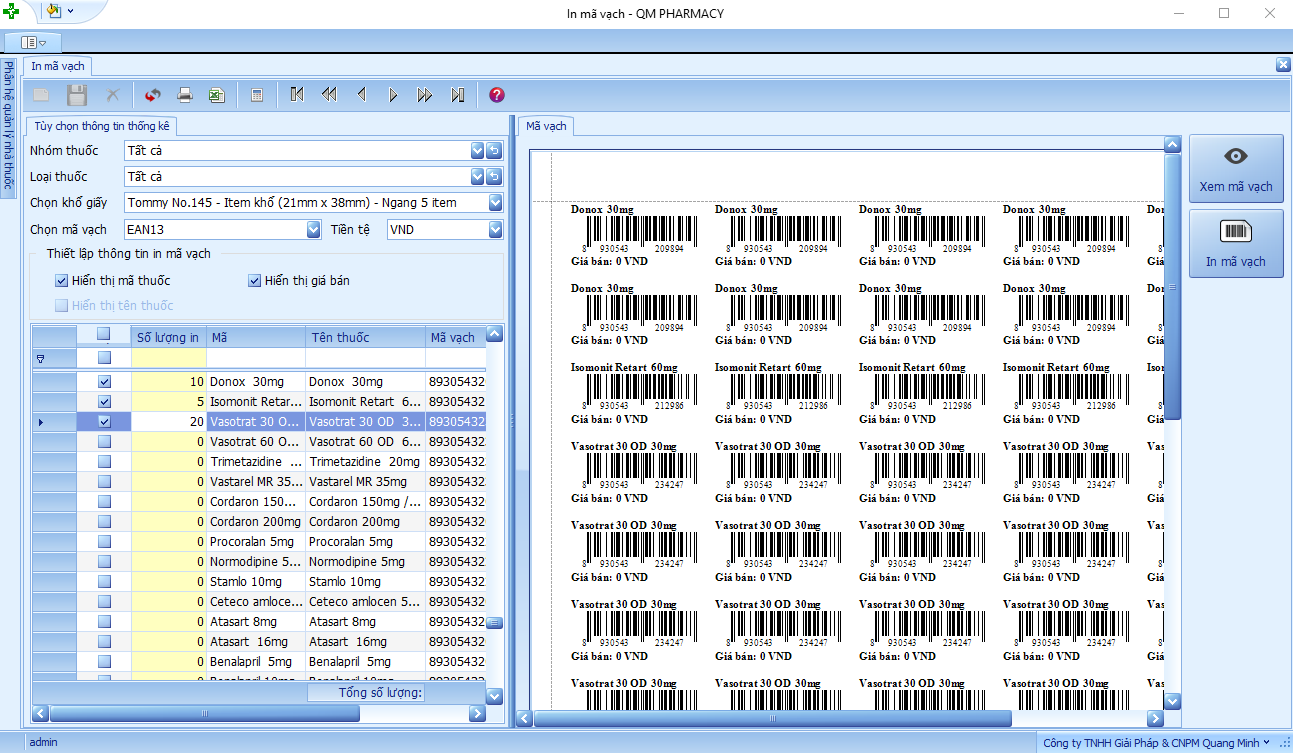Click quantity cell showing 10 for Donox

pyautogui.click(x=168, y=382)
